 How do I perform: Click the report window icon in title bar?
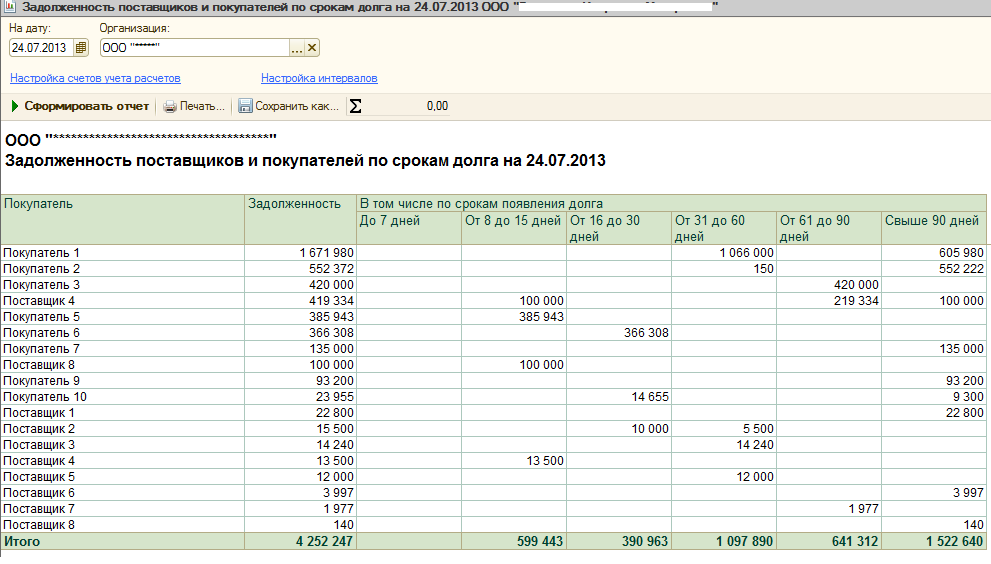(9, 7)
